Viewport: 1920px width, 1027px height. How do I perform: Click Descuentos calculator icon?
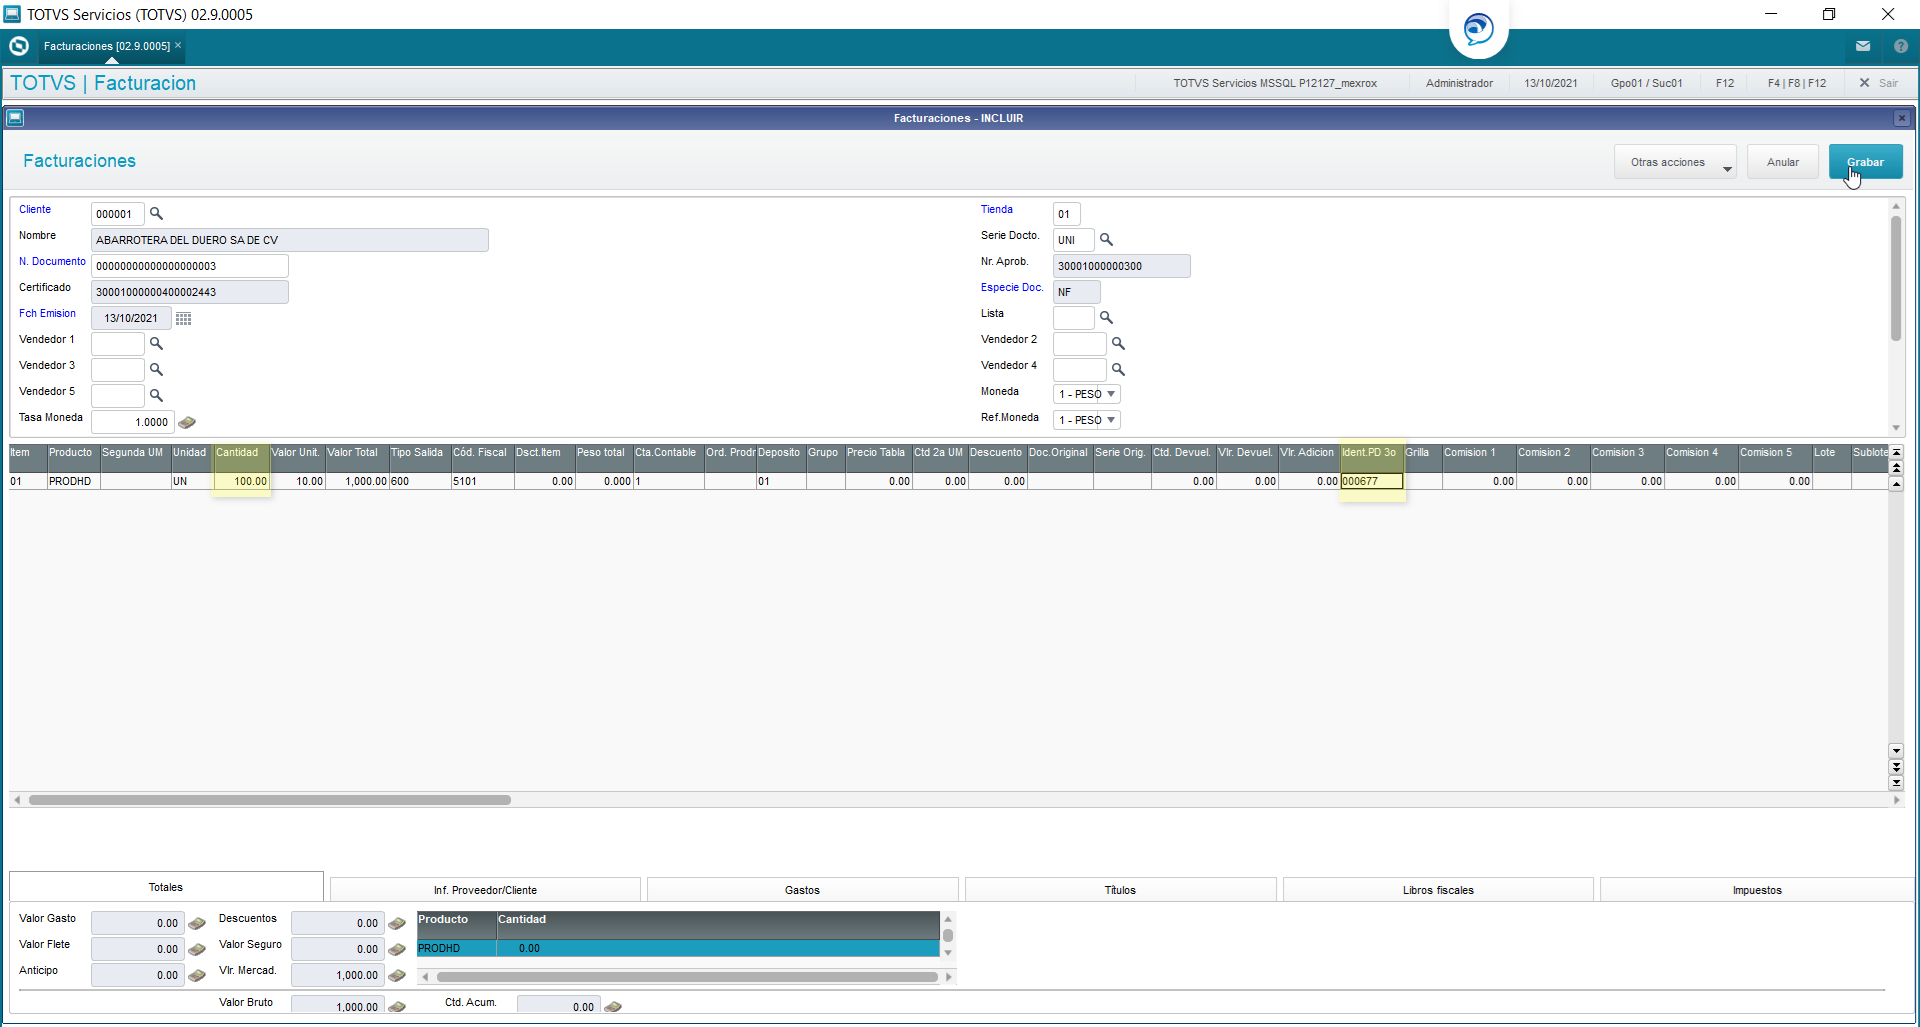point(397,924)
